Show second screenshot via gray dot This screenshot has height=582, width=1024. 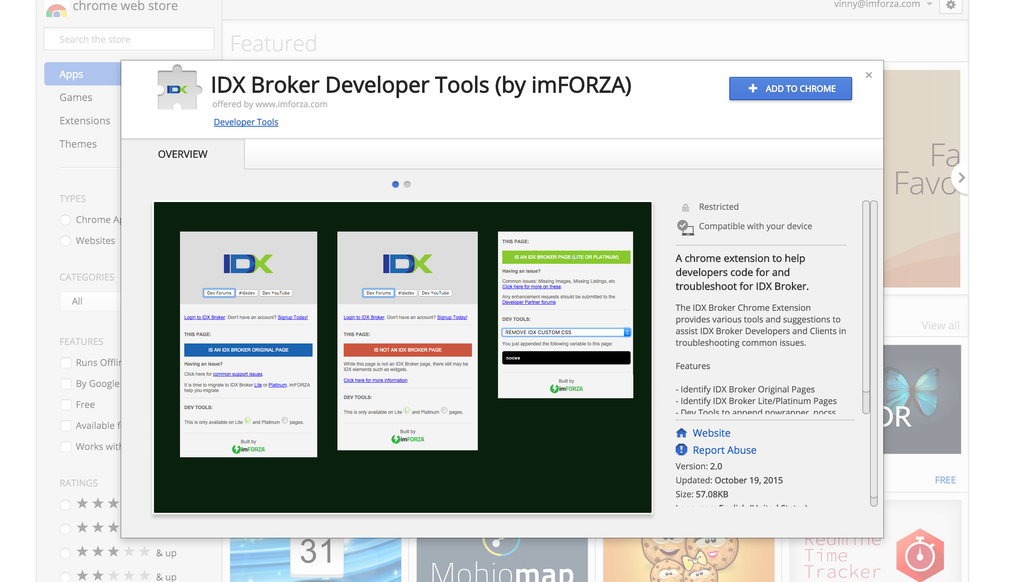click(407, 185)
